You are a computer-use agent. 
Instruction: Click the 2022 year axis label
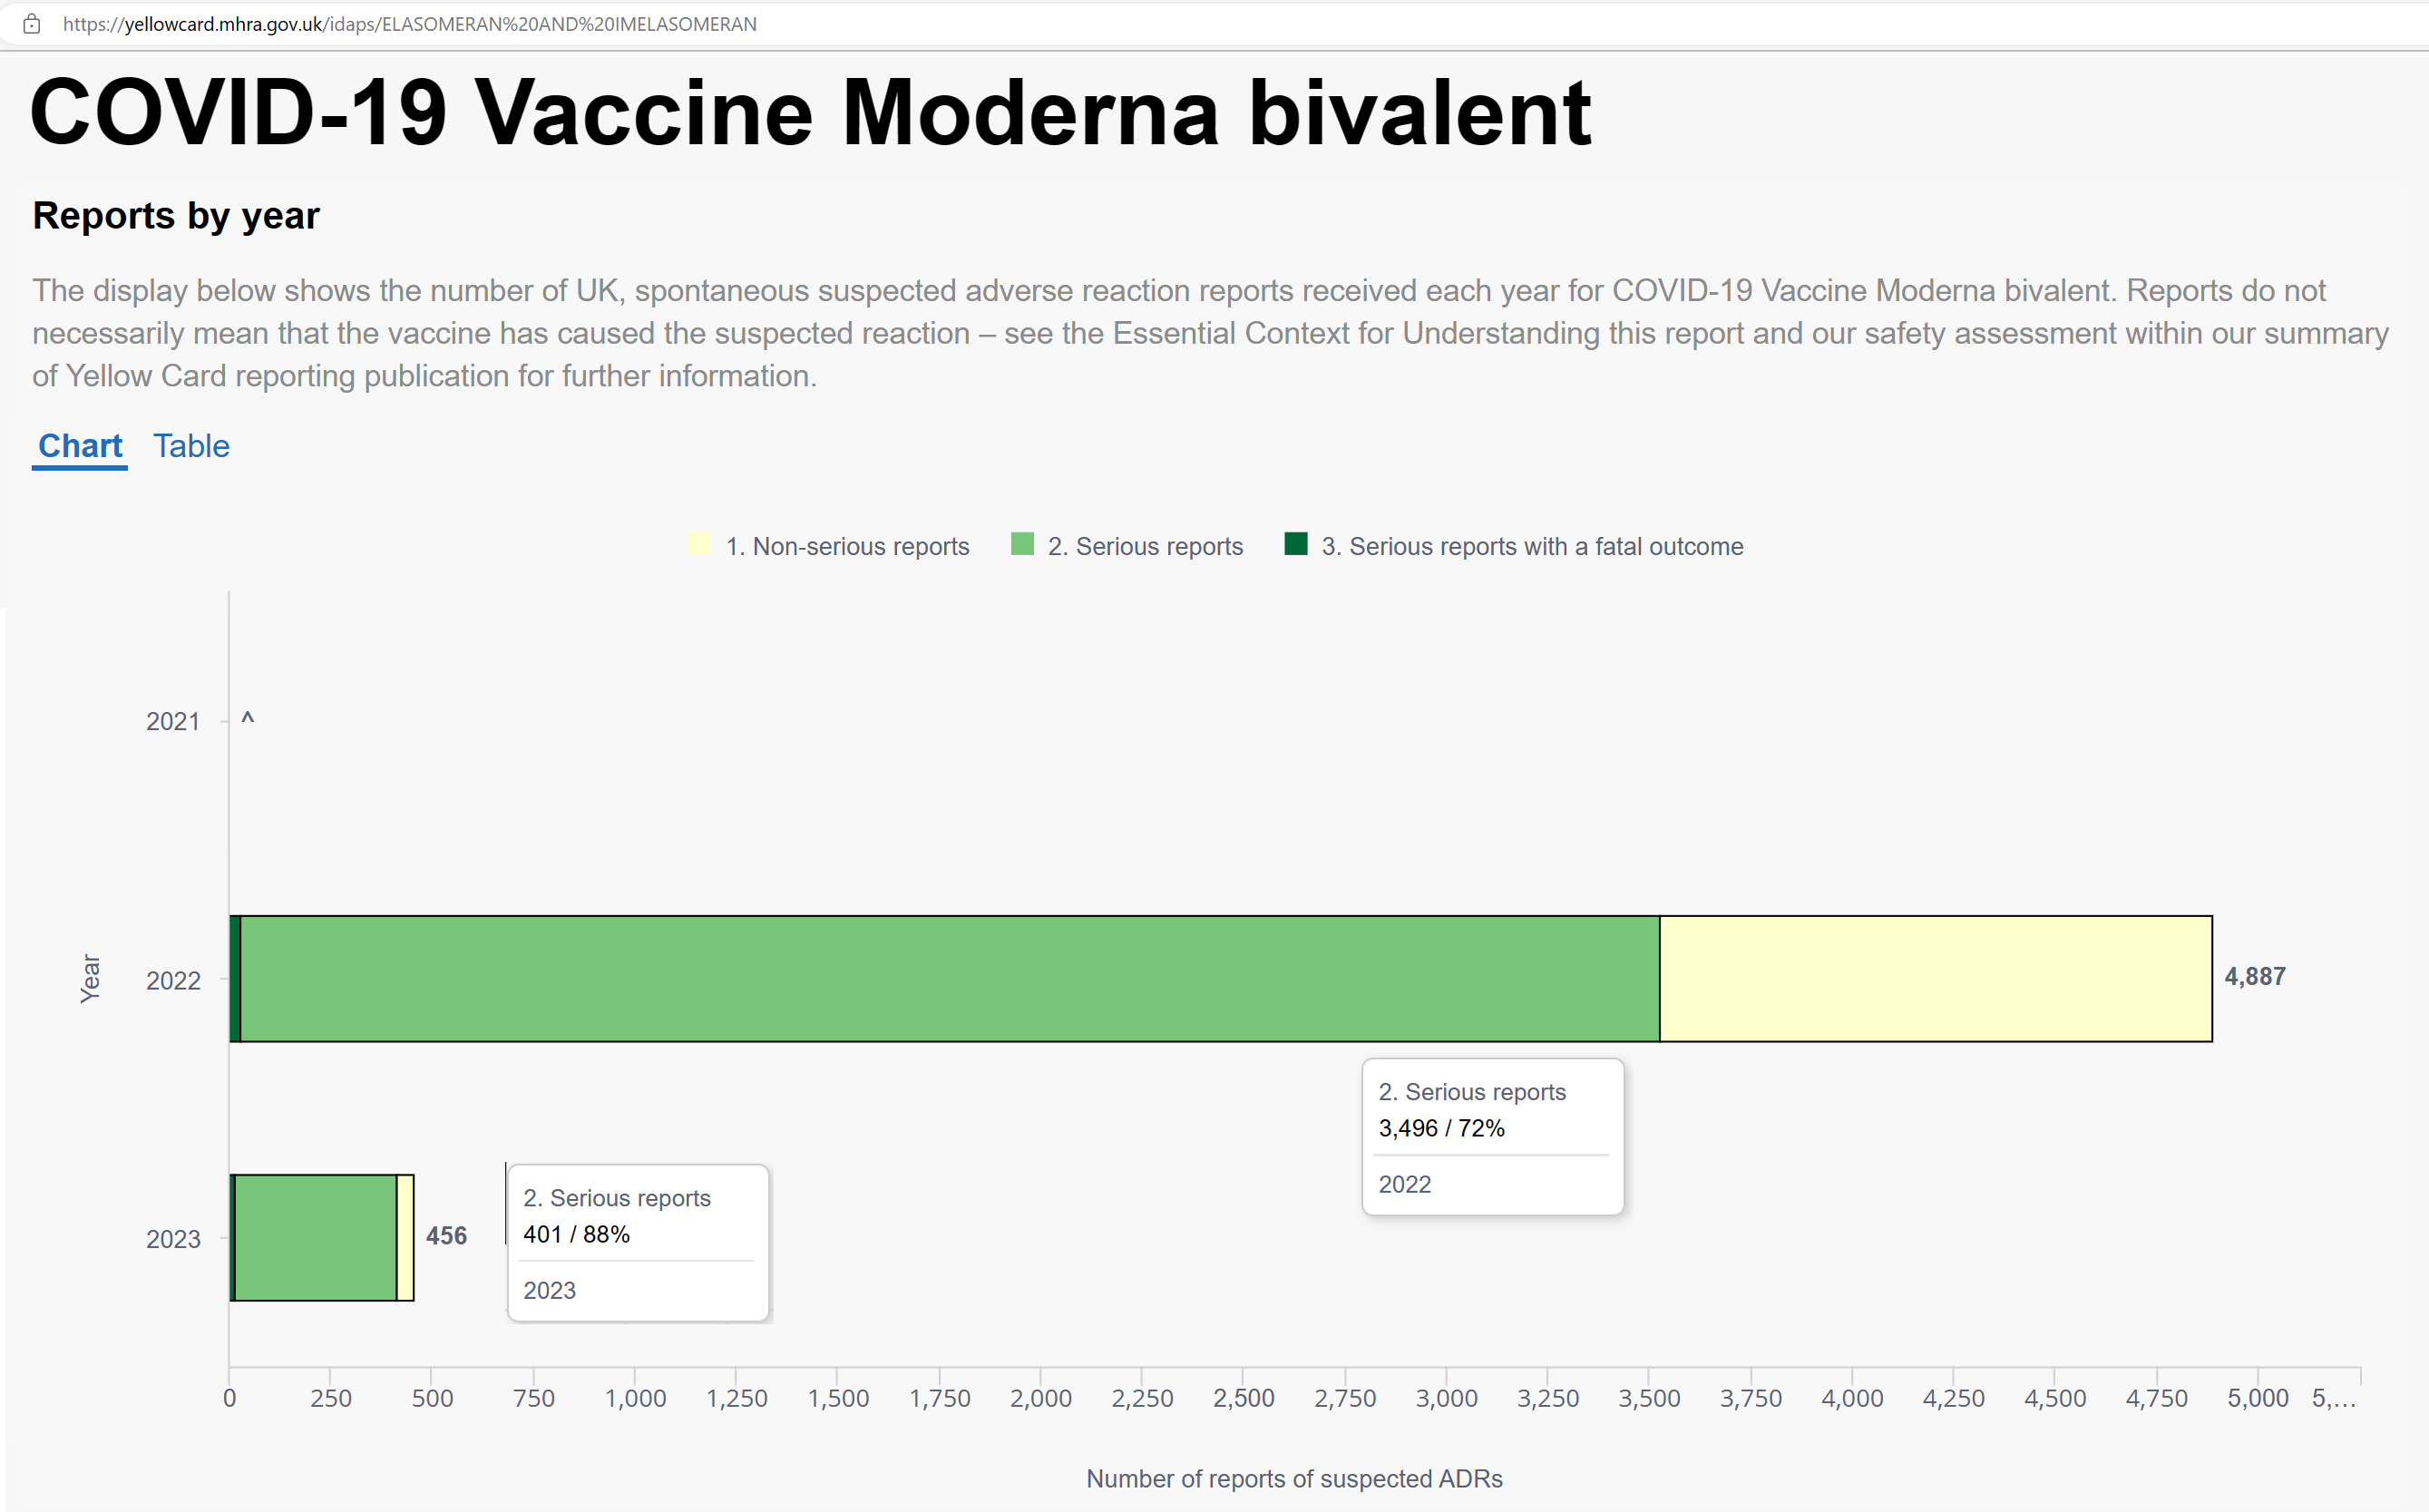173,981
